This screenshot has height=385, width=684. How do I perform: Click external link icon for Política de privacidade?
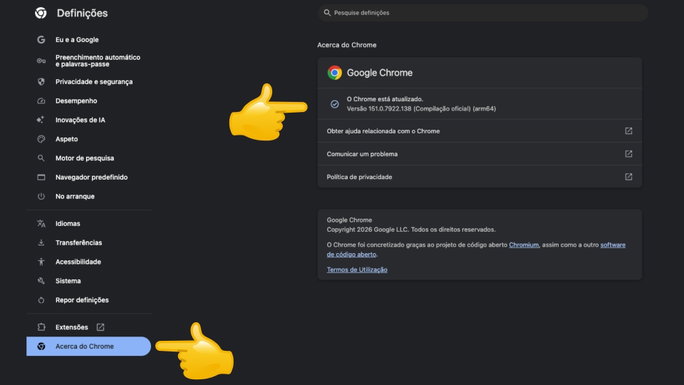point(629,177)
